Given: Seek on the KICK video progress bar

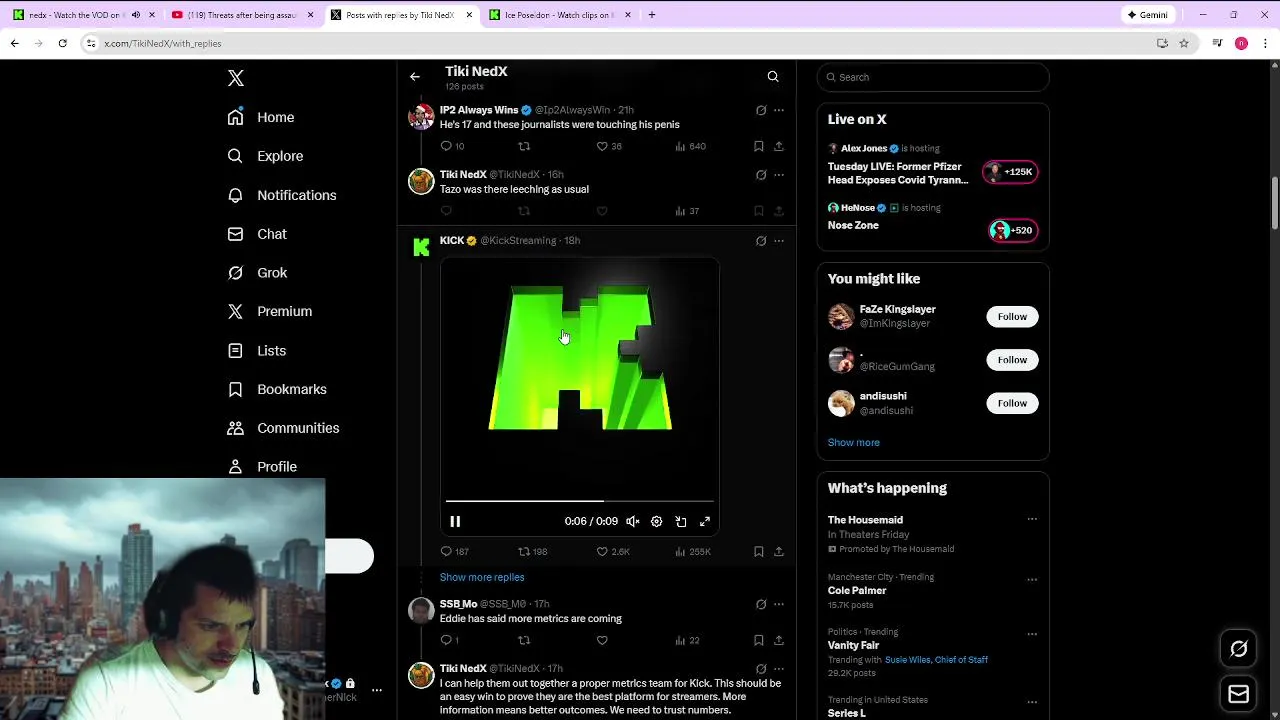Looking at the screenshot, I should (x=580, y=500).
